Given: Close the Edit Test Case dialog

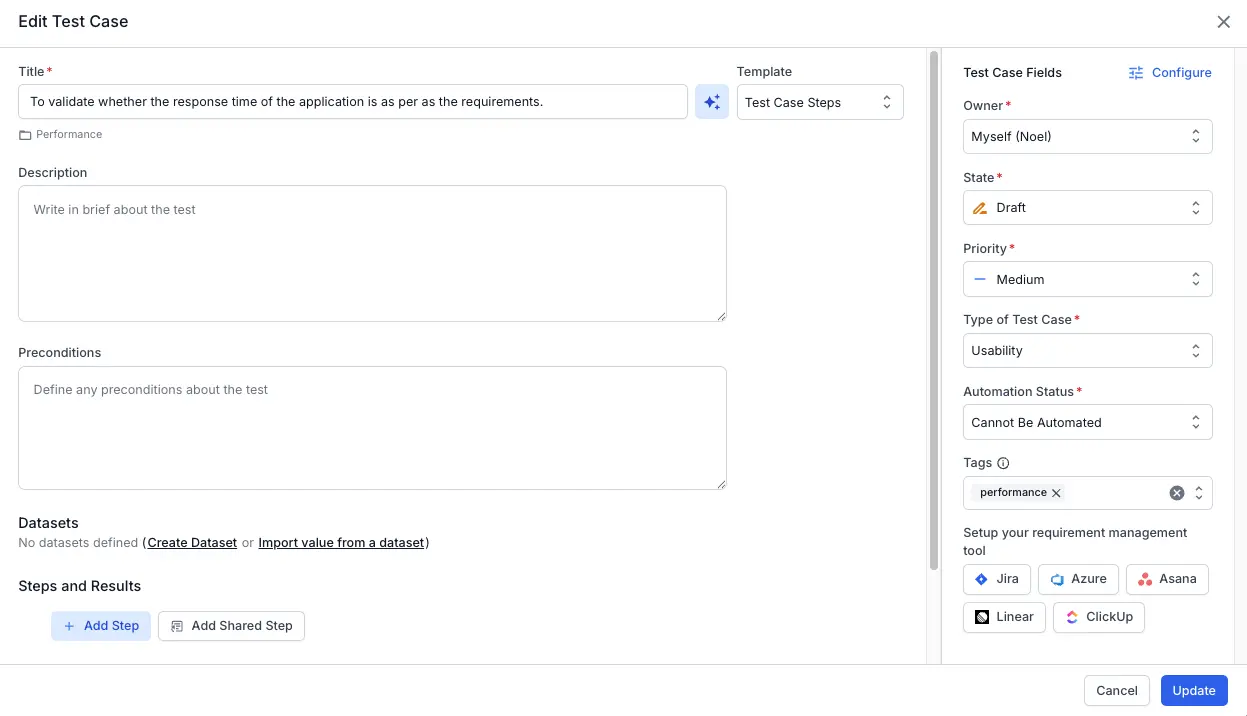Looking at the screenshot, I should tap(1223, 22).
